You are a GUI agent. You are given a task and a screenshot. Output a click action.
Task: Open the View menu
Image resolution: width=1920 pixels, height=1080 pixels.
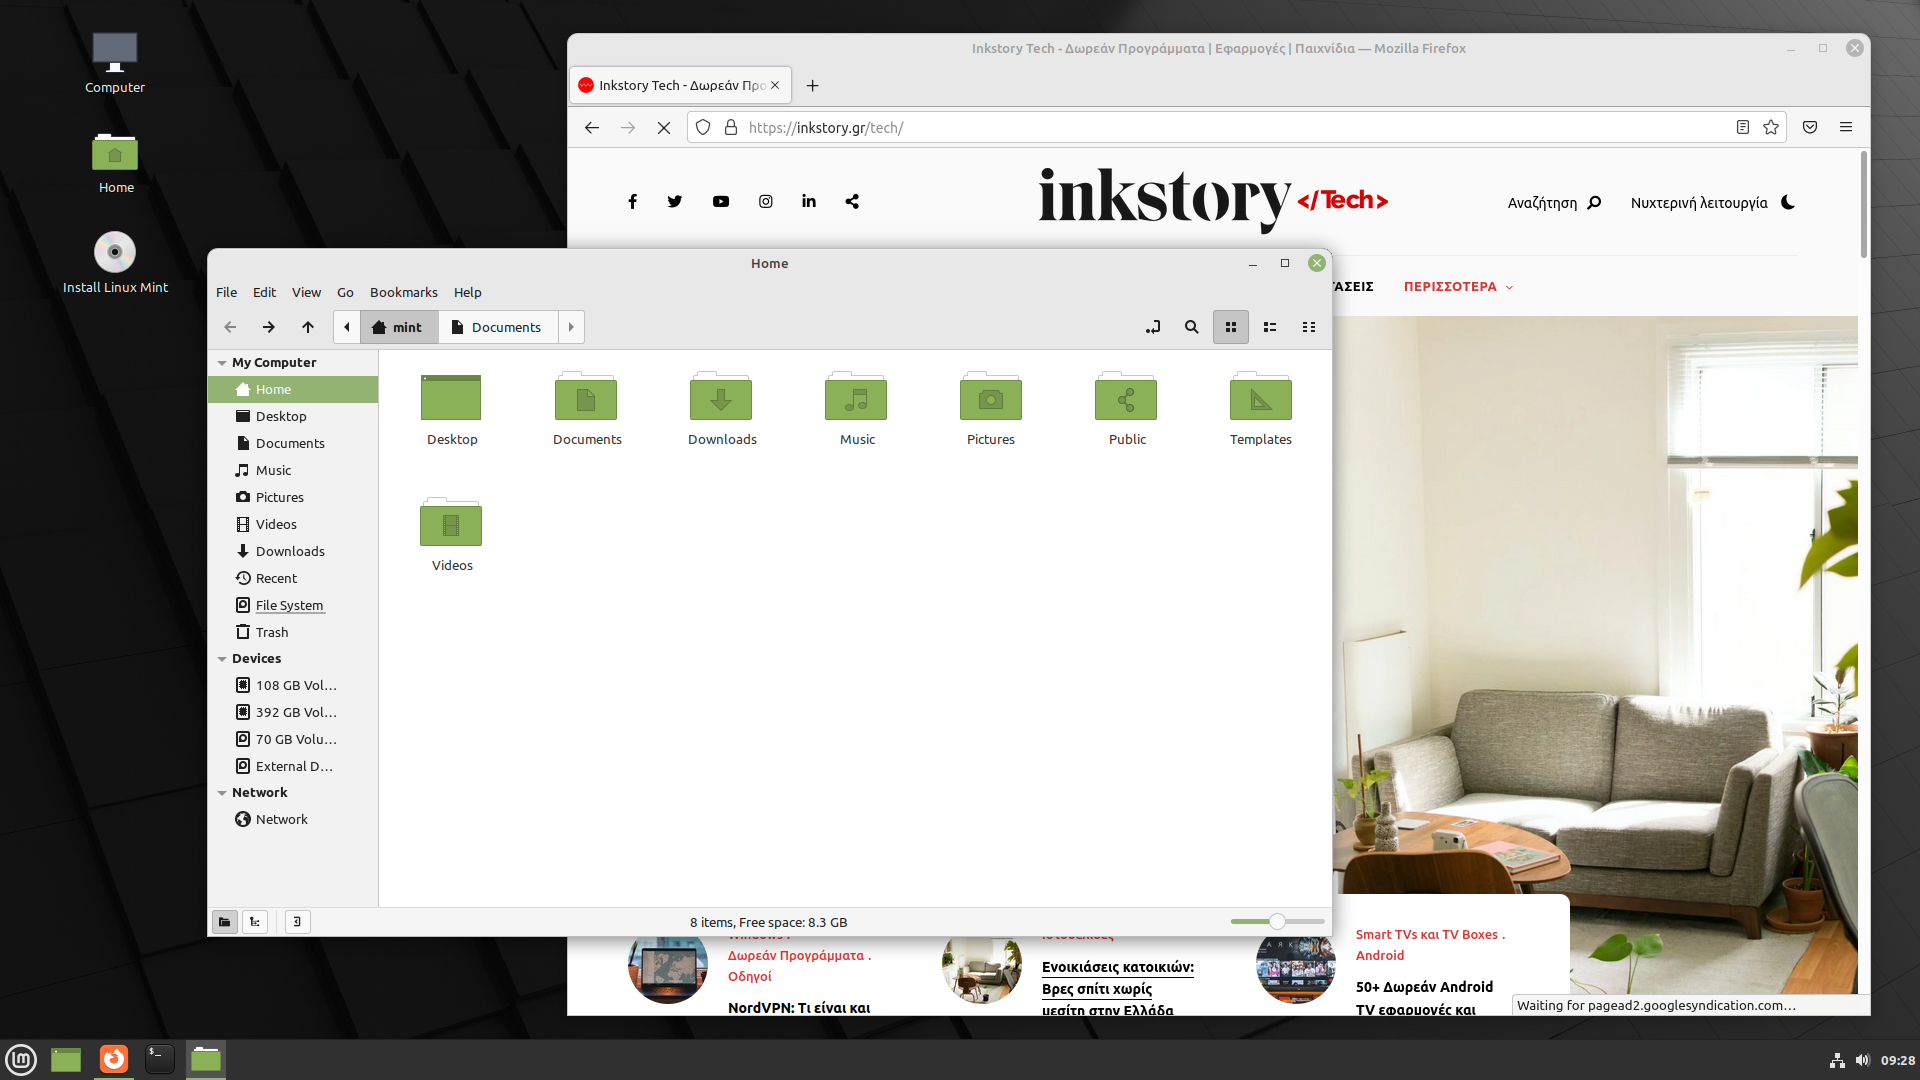(306, 292)
